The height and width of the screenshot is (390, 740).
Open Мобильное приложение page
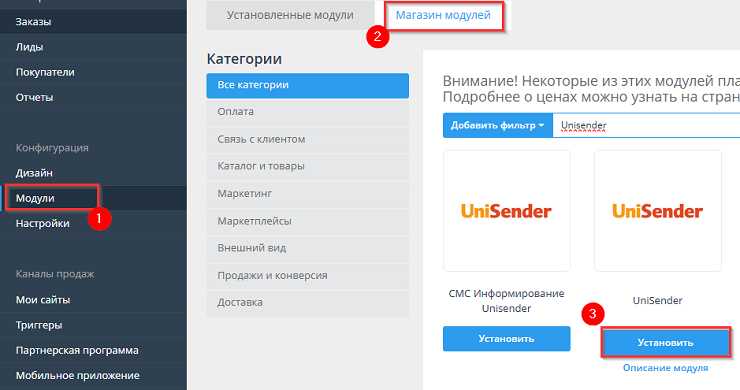[93, 375]
